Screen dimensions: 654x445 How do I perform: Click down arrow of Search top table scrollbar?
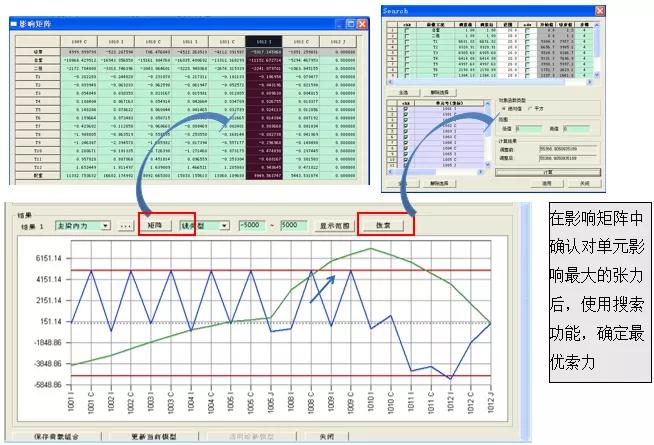click(x=596, y=75)
